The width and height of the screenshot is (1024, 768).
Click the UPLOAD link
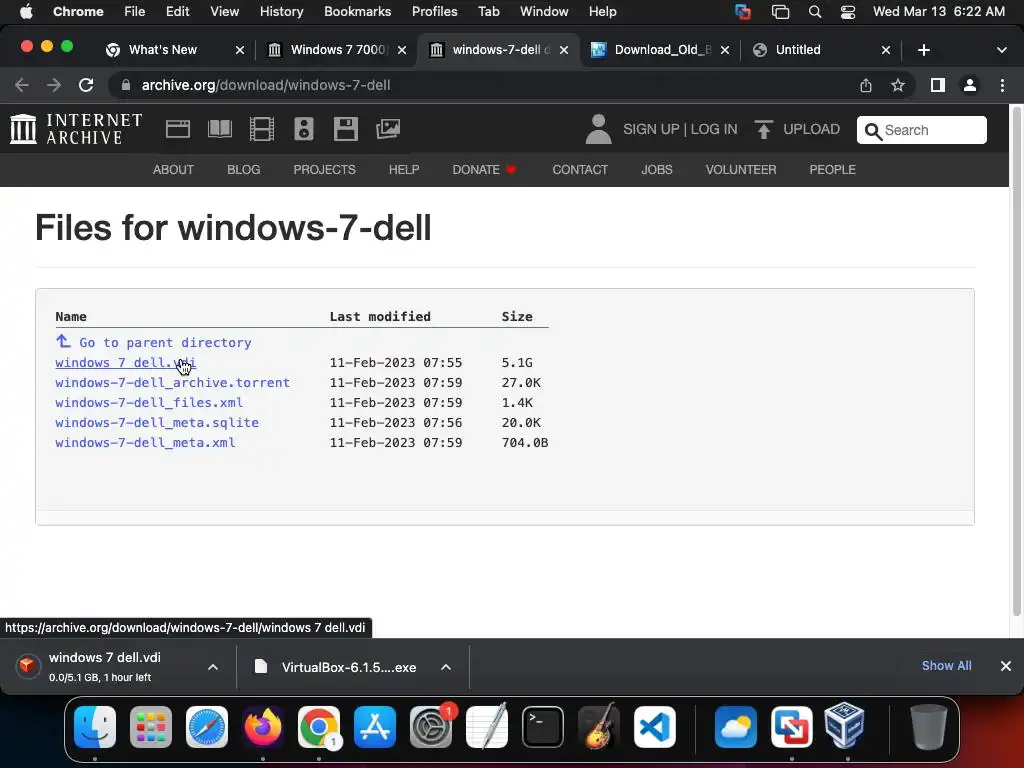coord(811,129)
